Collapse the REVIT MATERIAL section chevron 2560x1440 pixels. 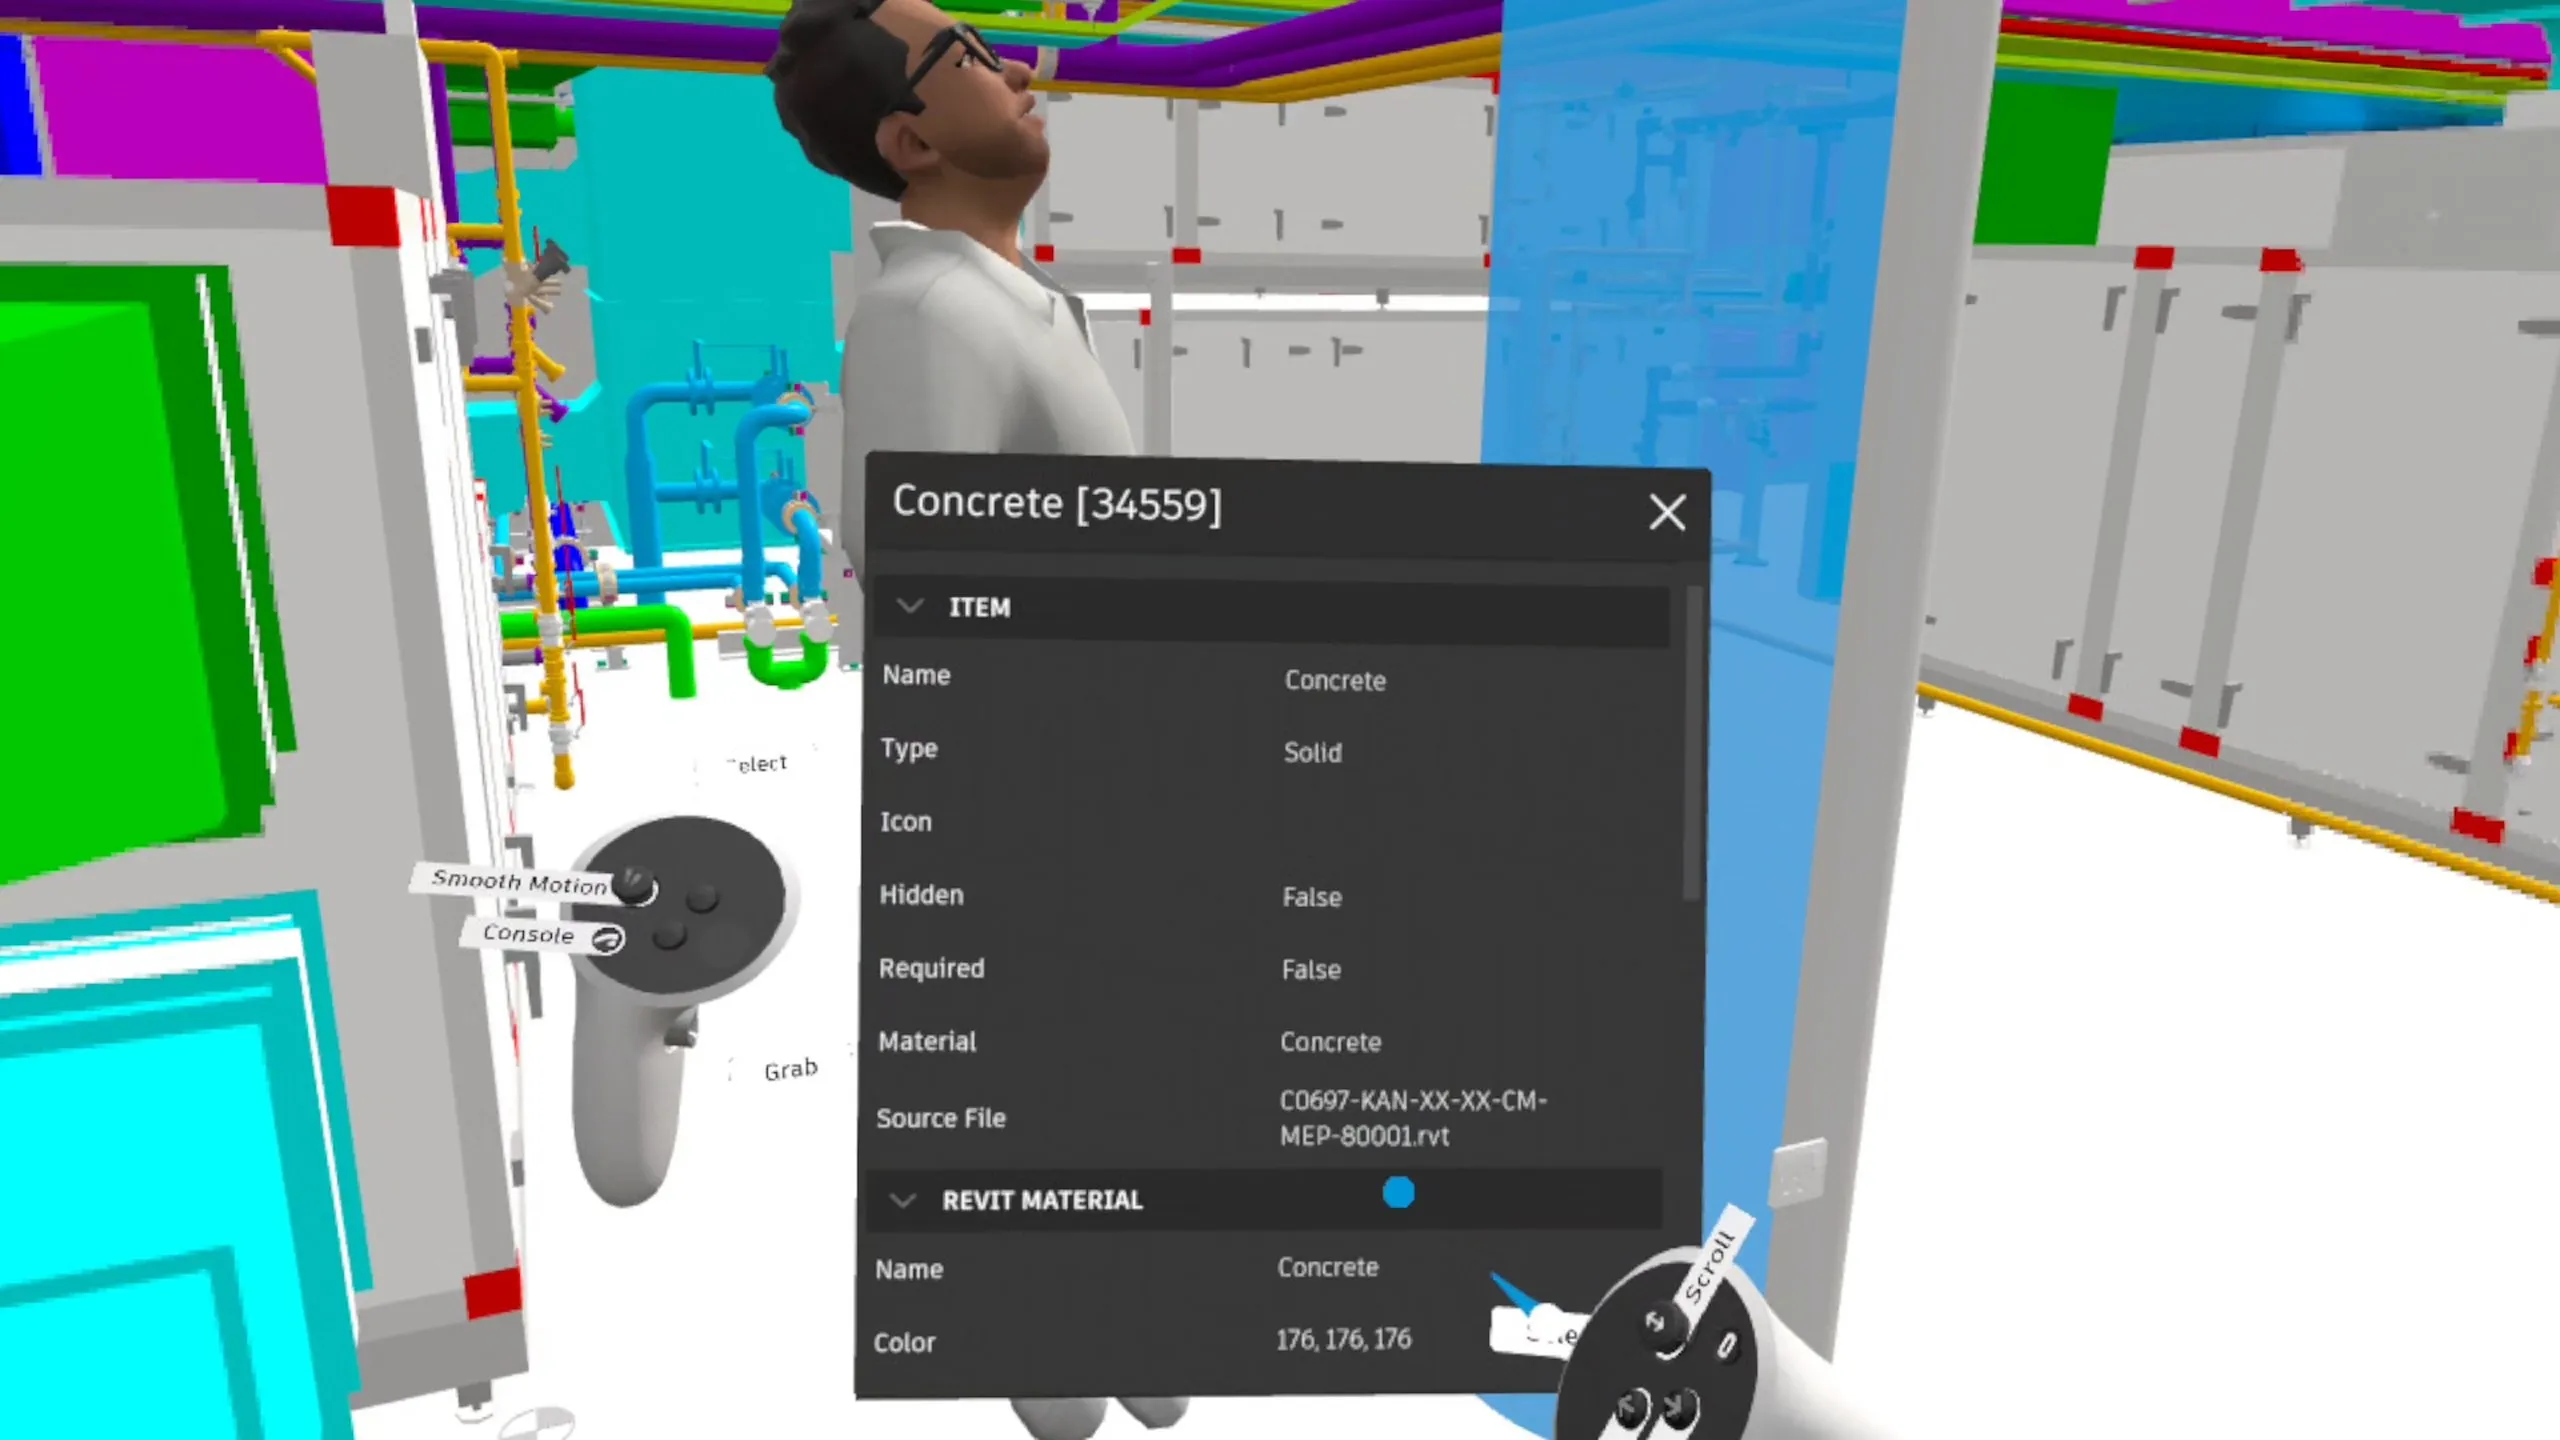pyautogui.click(x=902, y=1200)
